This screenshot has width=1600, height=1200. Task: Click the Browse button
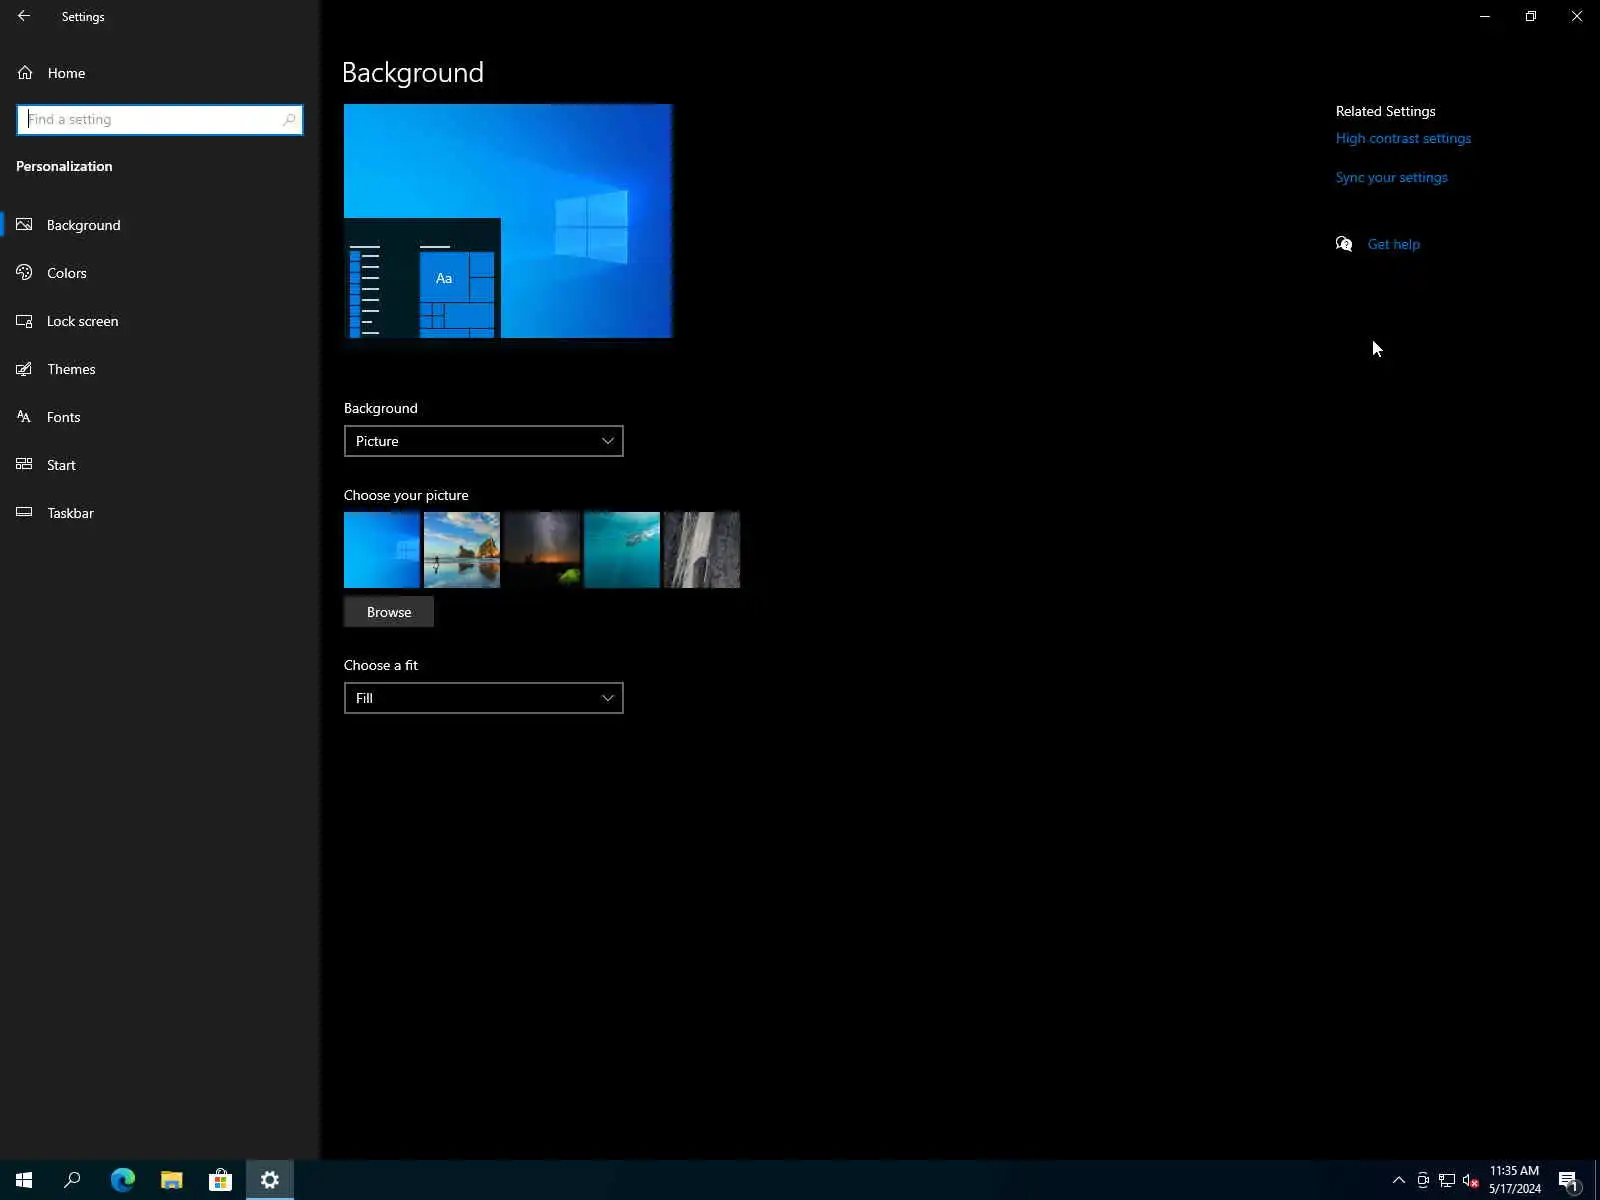click(x=389, y=612)
